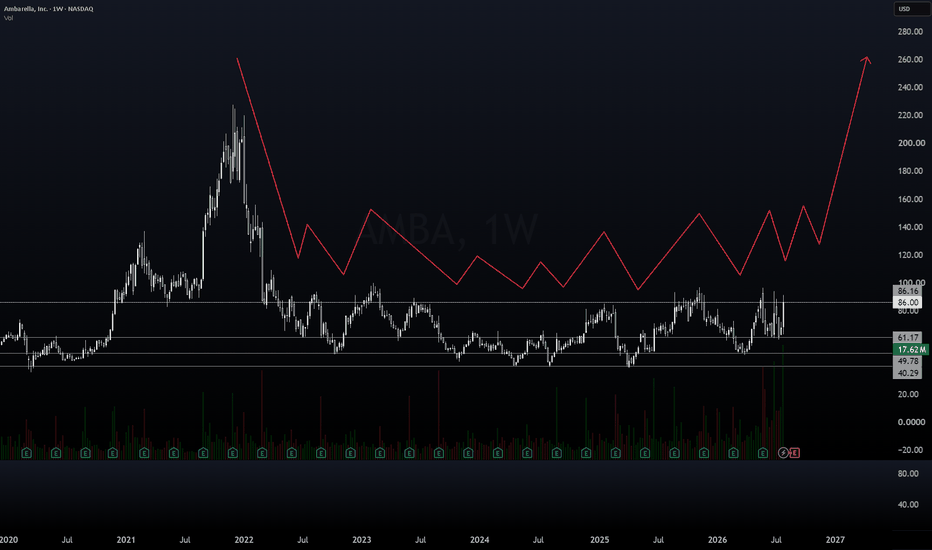Click the last green earnings E marker
The width and height of the screenshot is (932, 550).
coord(763,453)
